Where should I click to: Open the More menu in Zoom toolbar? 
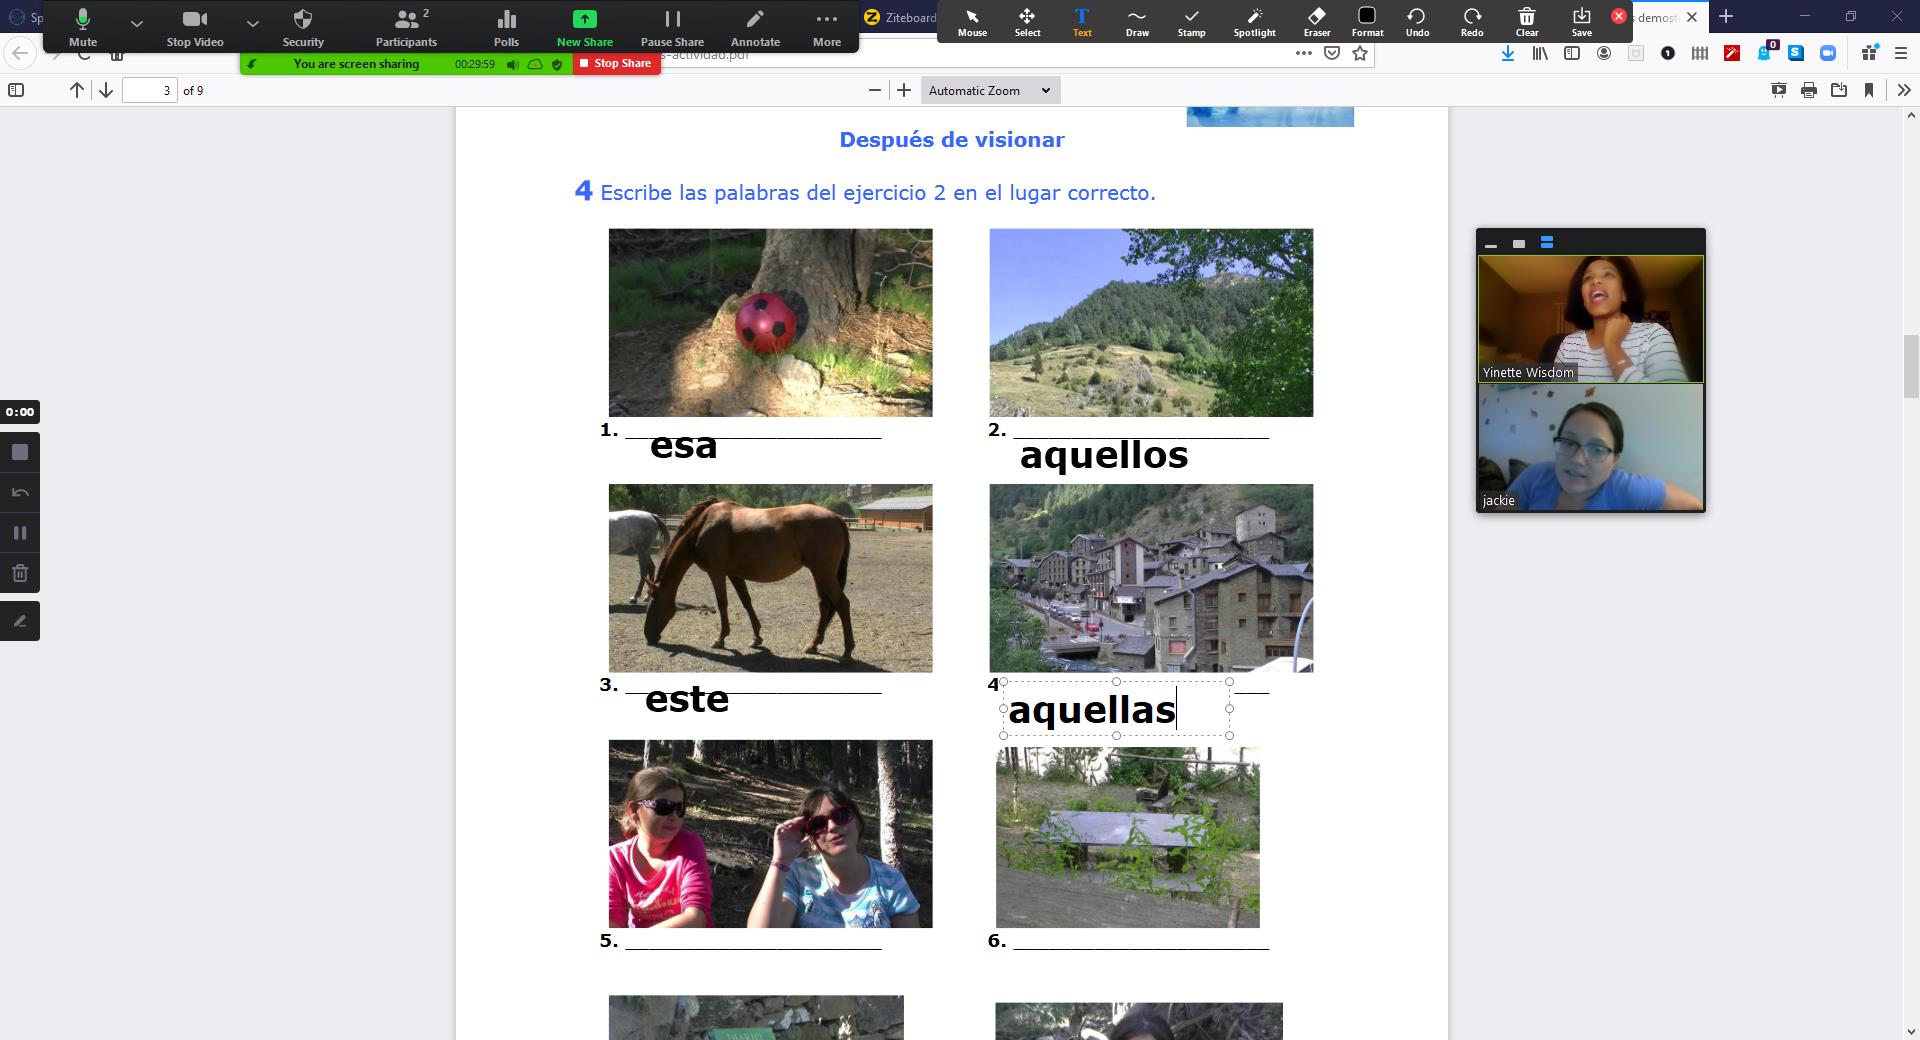[x=826, y=26]
